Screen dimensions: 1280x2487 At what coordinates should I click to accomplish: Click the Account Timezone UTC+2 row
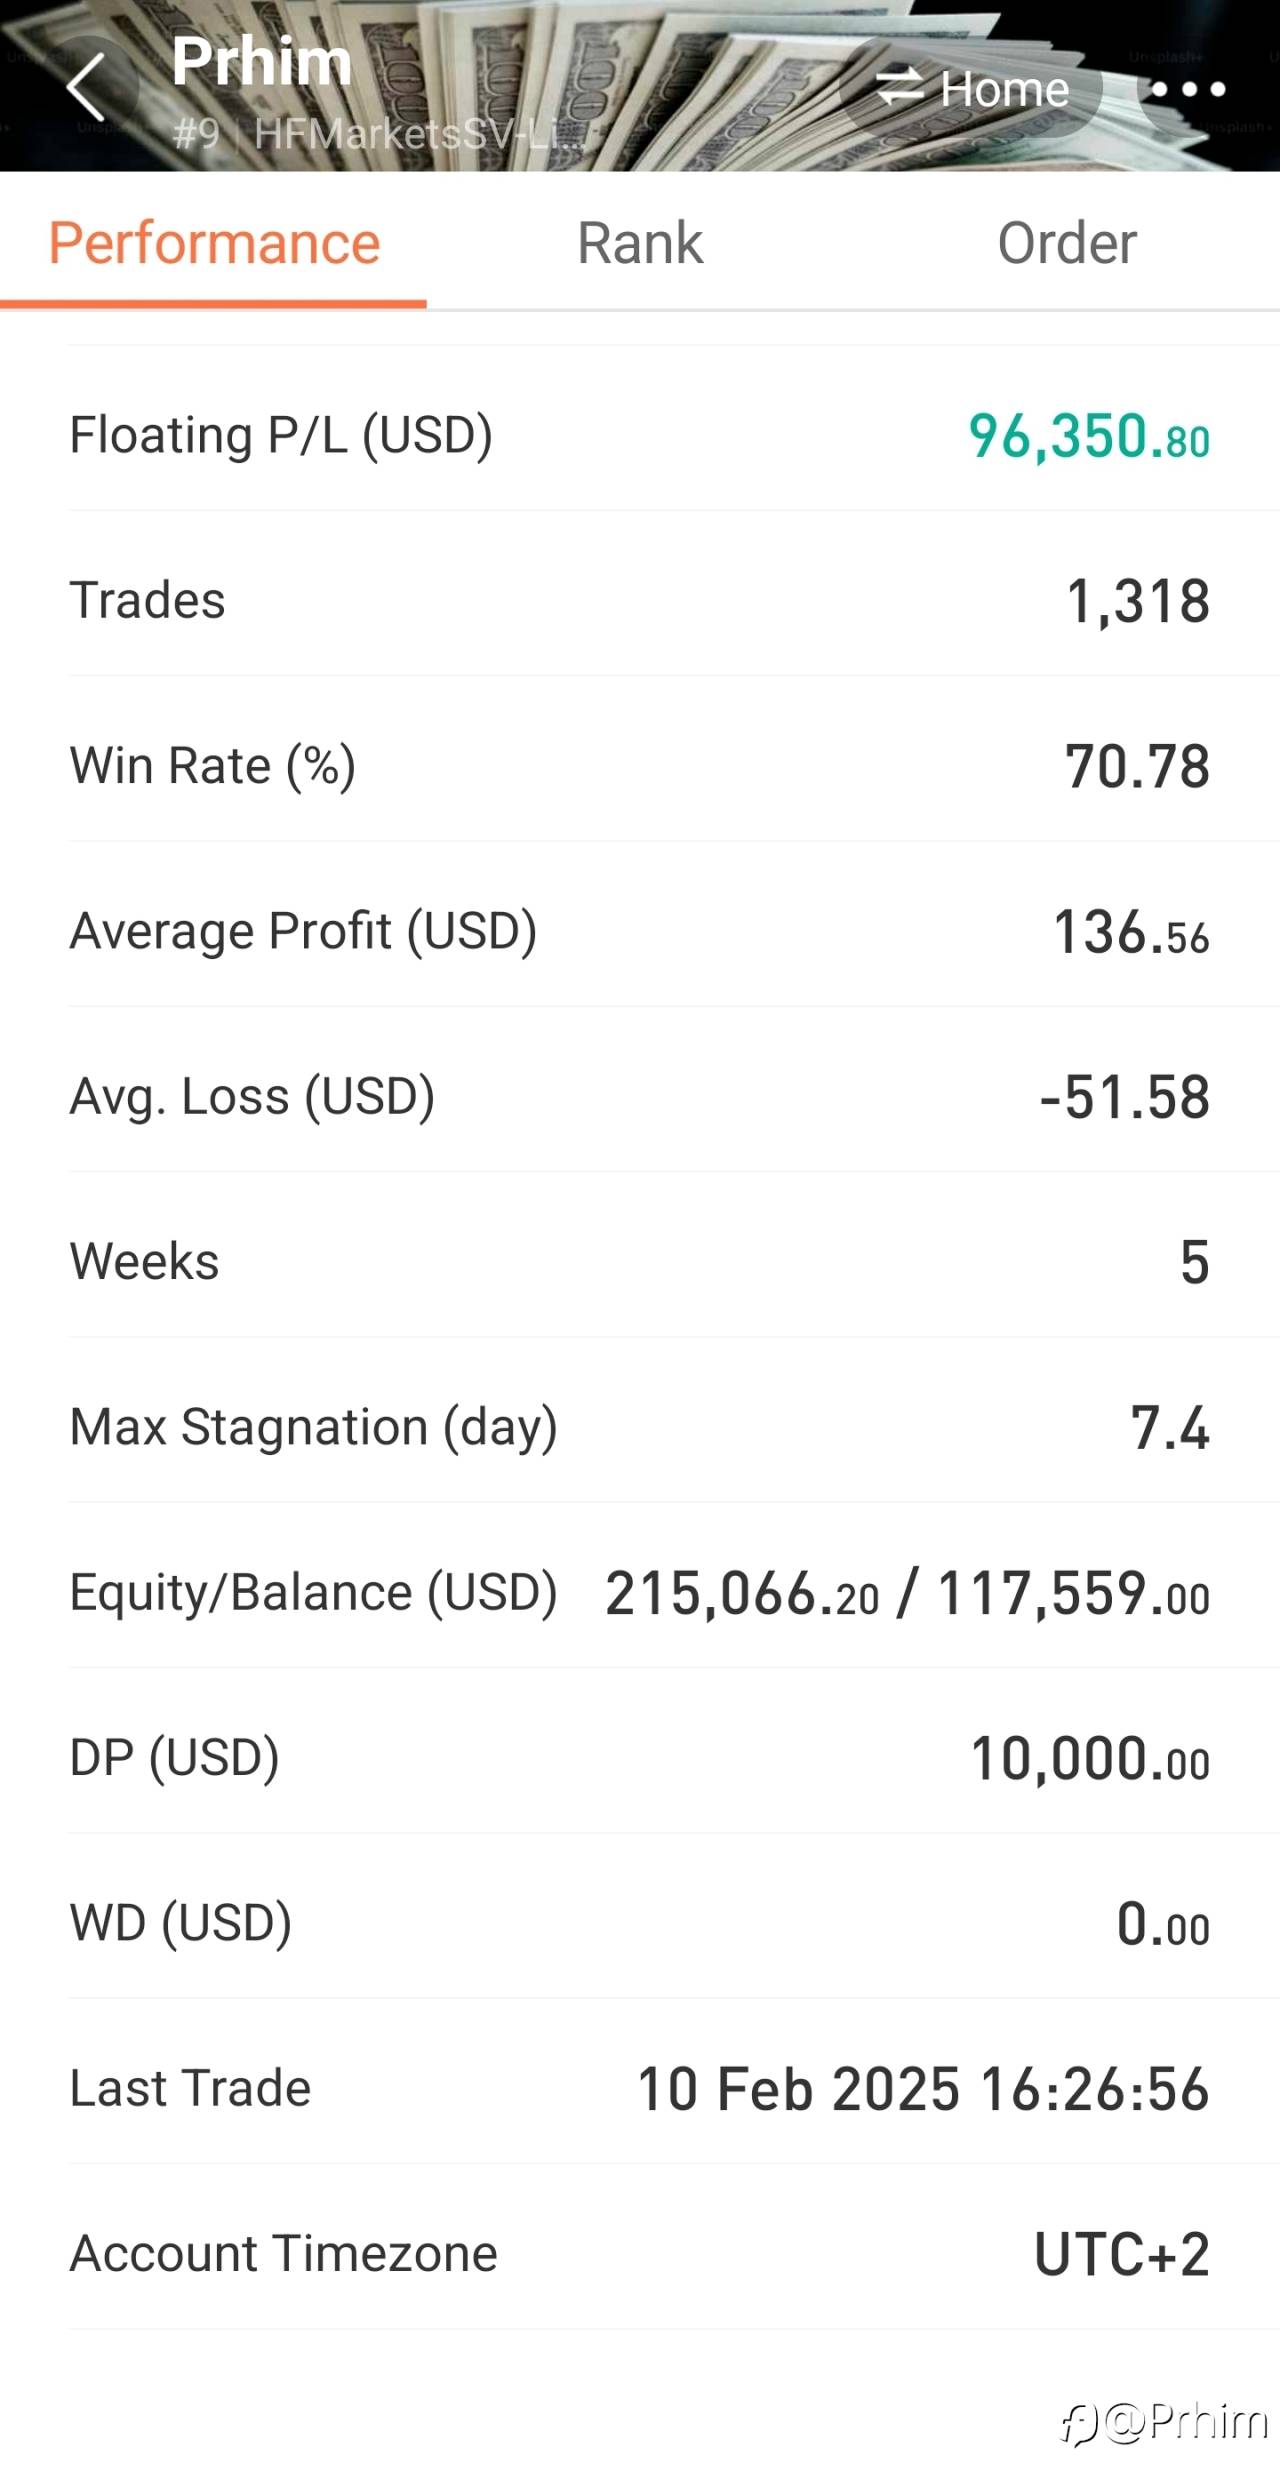(640, 2254)
